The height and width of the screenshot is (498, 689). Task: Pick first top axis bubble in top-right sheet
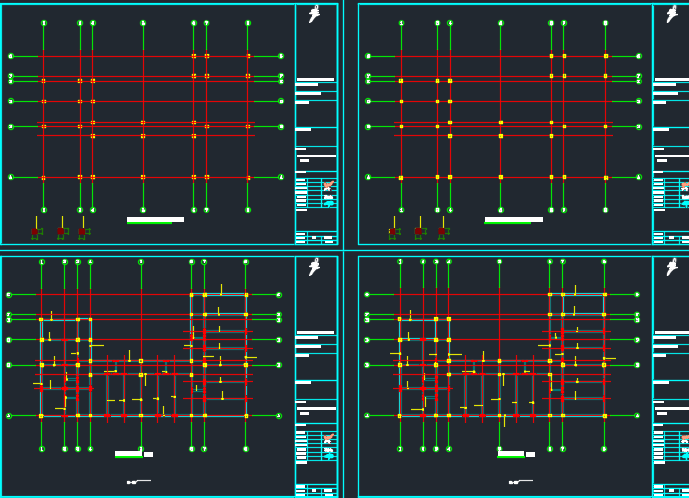click(x=401, y=23)
